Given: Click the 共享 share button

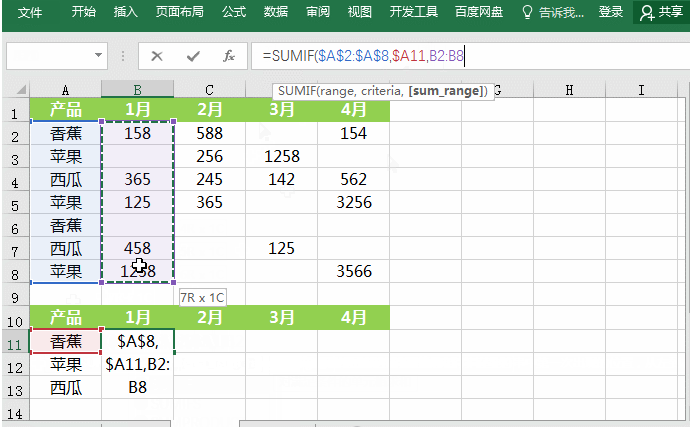Looking at the screenshot, I should pyautogui.click(x=661, y=12).
